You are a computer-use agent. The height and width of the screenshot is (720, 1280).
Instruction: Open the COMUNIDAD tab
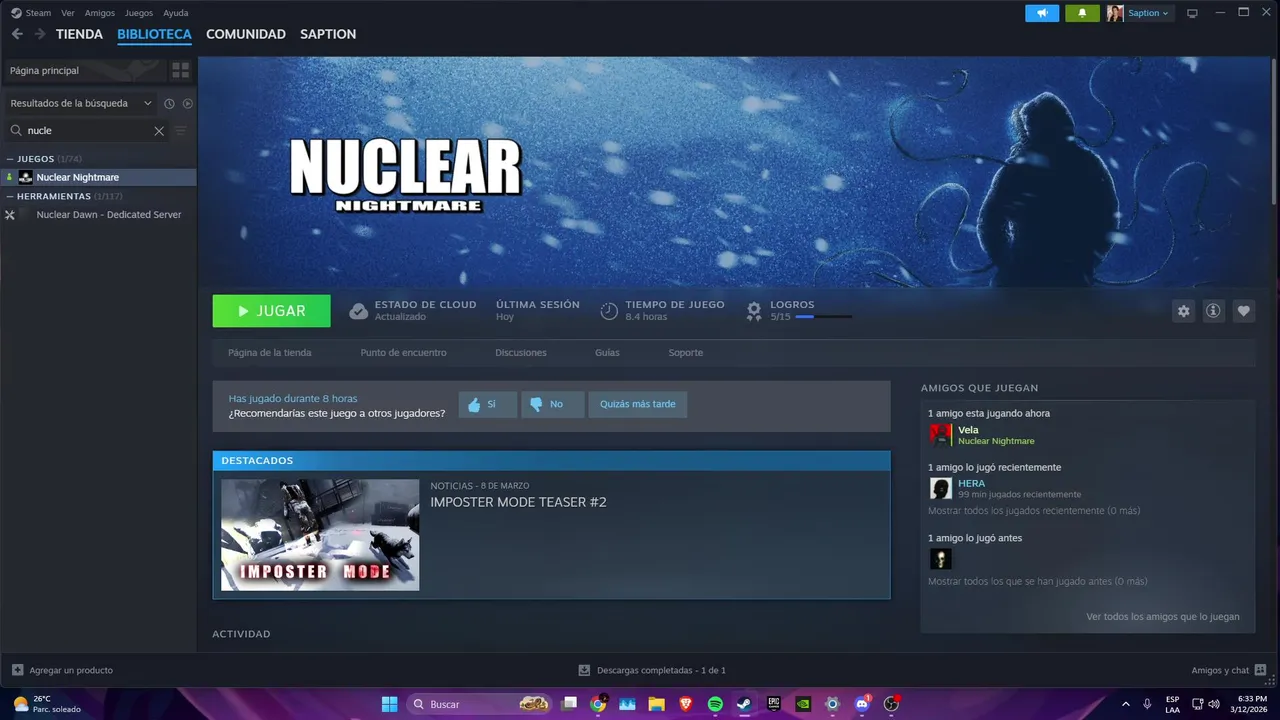tap(246, 34)
